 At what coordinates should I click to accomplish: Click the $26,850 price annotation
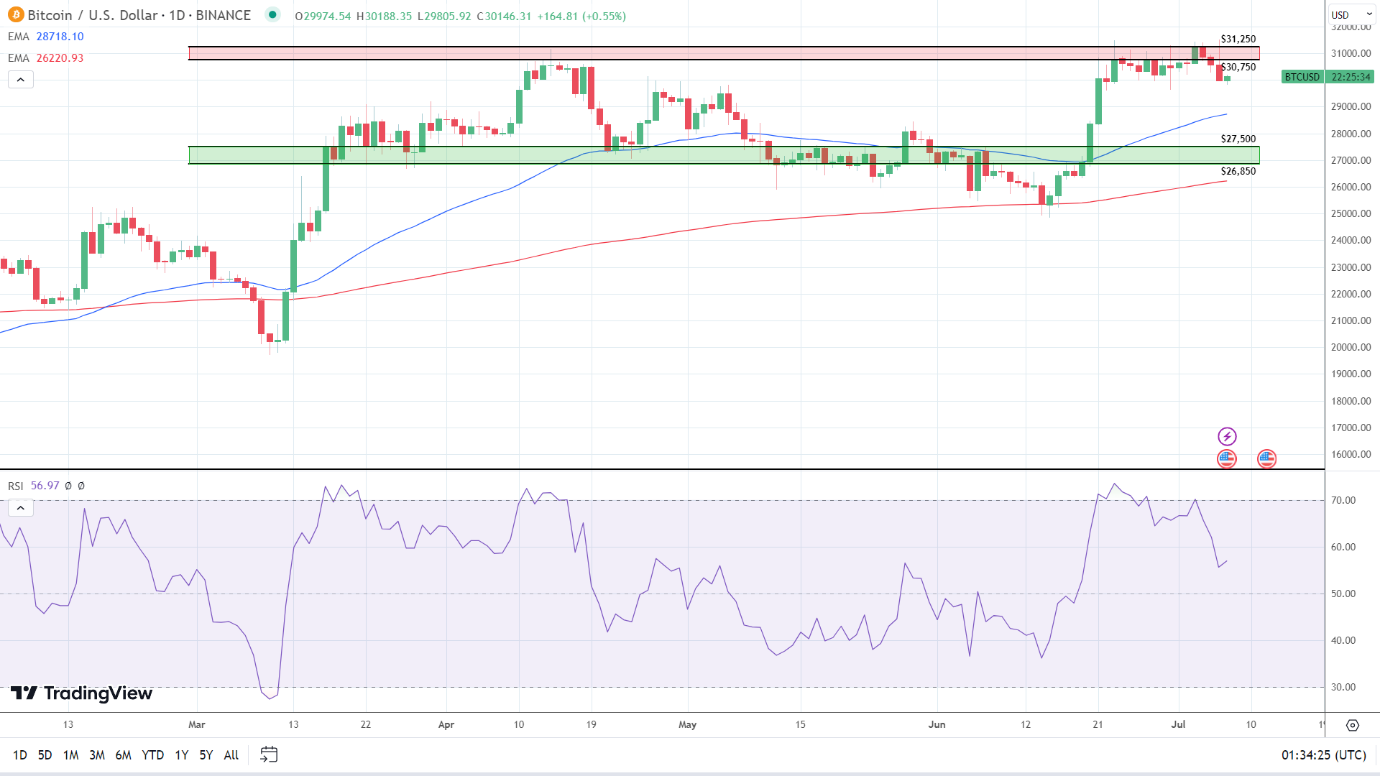coord(1238,171)
